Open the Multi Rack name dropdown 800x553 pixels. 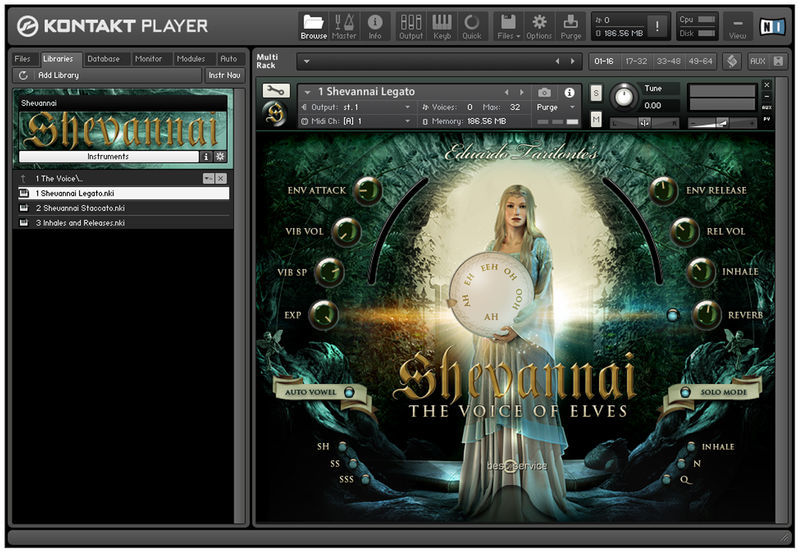307,62
